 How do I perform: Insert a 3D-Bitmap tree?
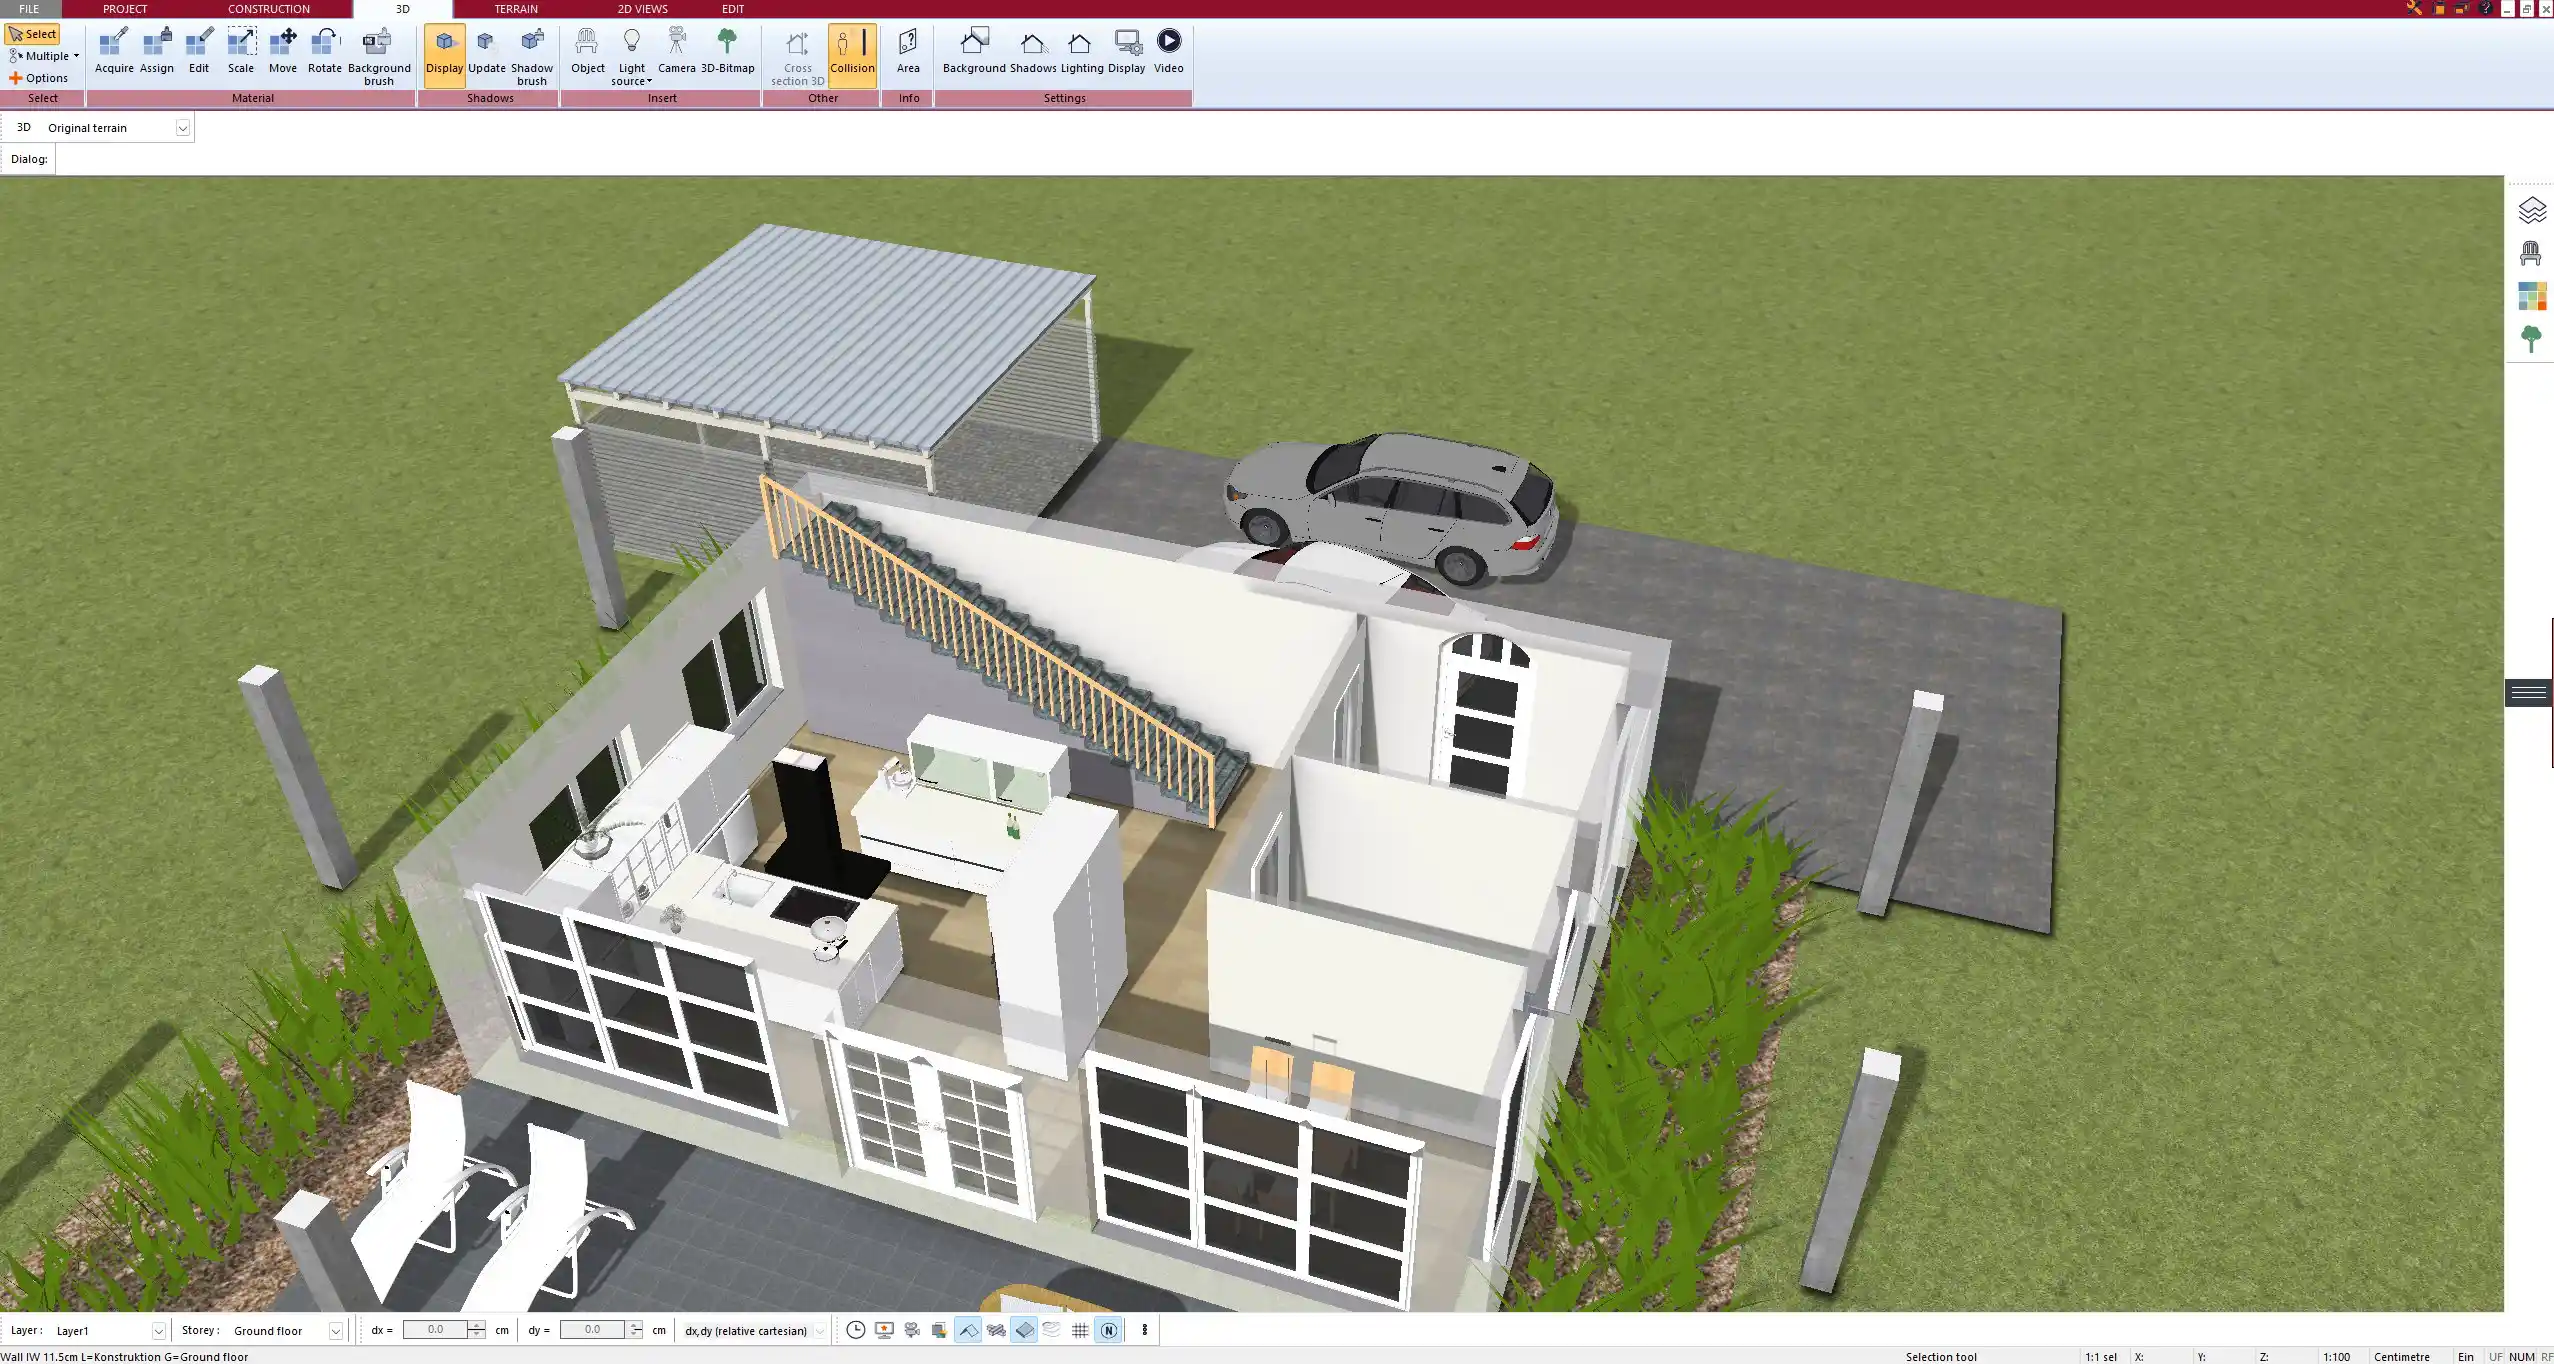point(728,51)
